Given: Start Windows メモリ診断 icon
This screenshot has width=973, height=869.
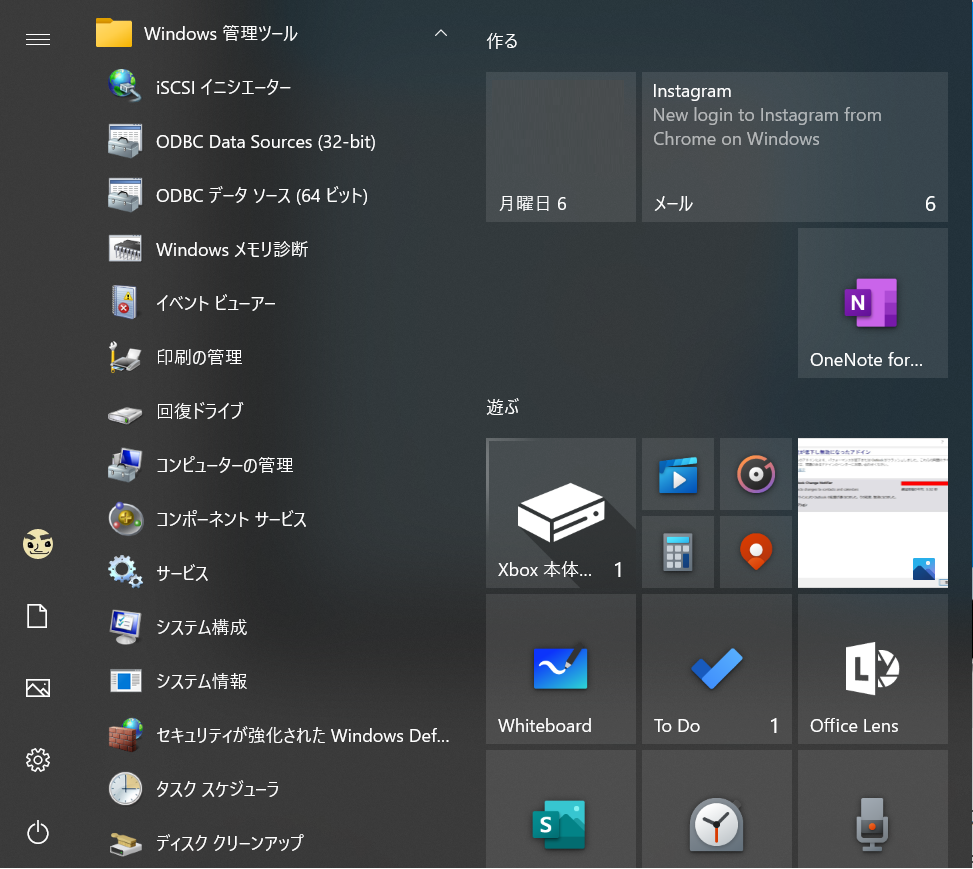Looking at the screenshot, I should tap(125, 249).
